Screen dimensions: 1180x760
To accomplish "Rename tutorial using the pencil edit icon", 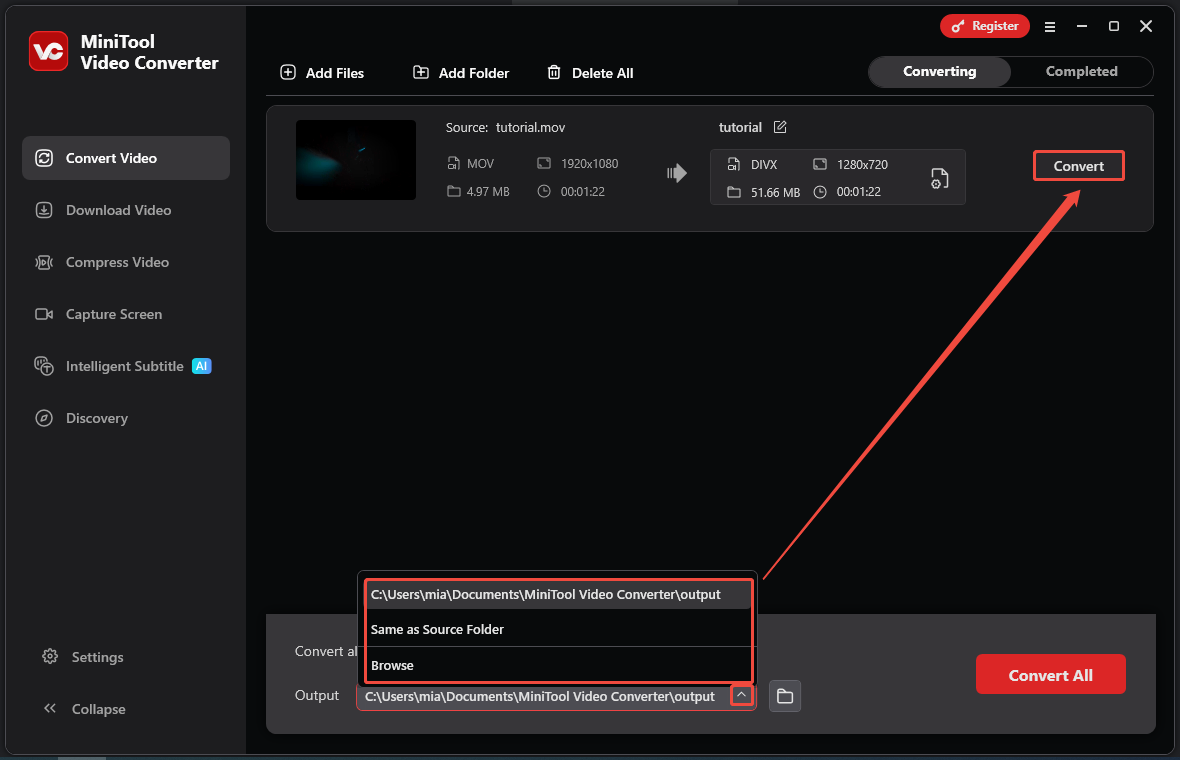I will pos(779,127).
